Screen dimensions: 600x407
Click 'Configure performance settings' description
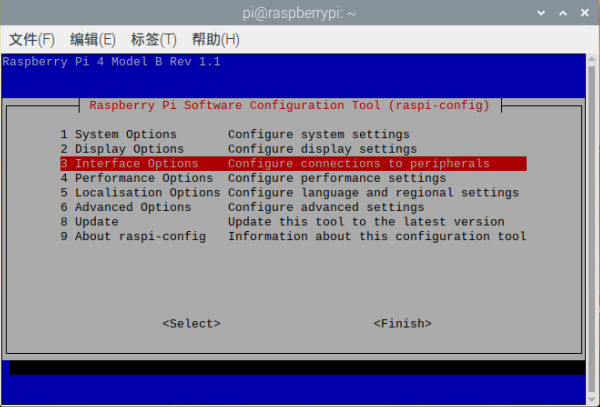[337, 178]
